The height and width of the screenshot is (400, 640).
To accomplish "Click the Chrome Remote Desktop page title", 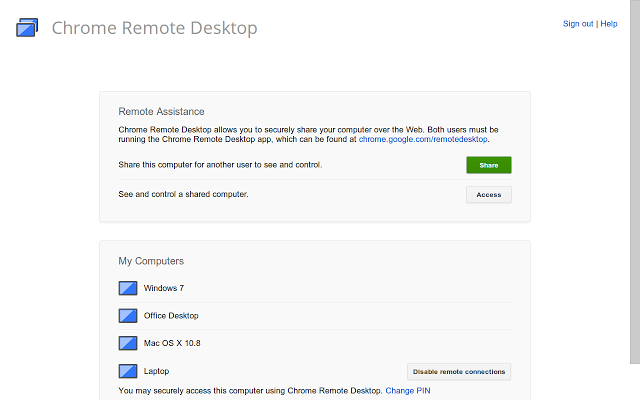I will (x=154, y=28).
